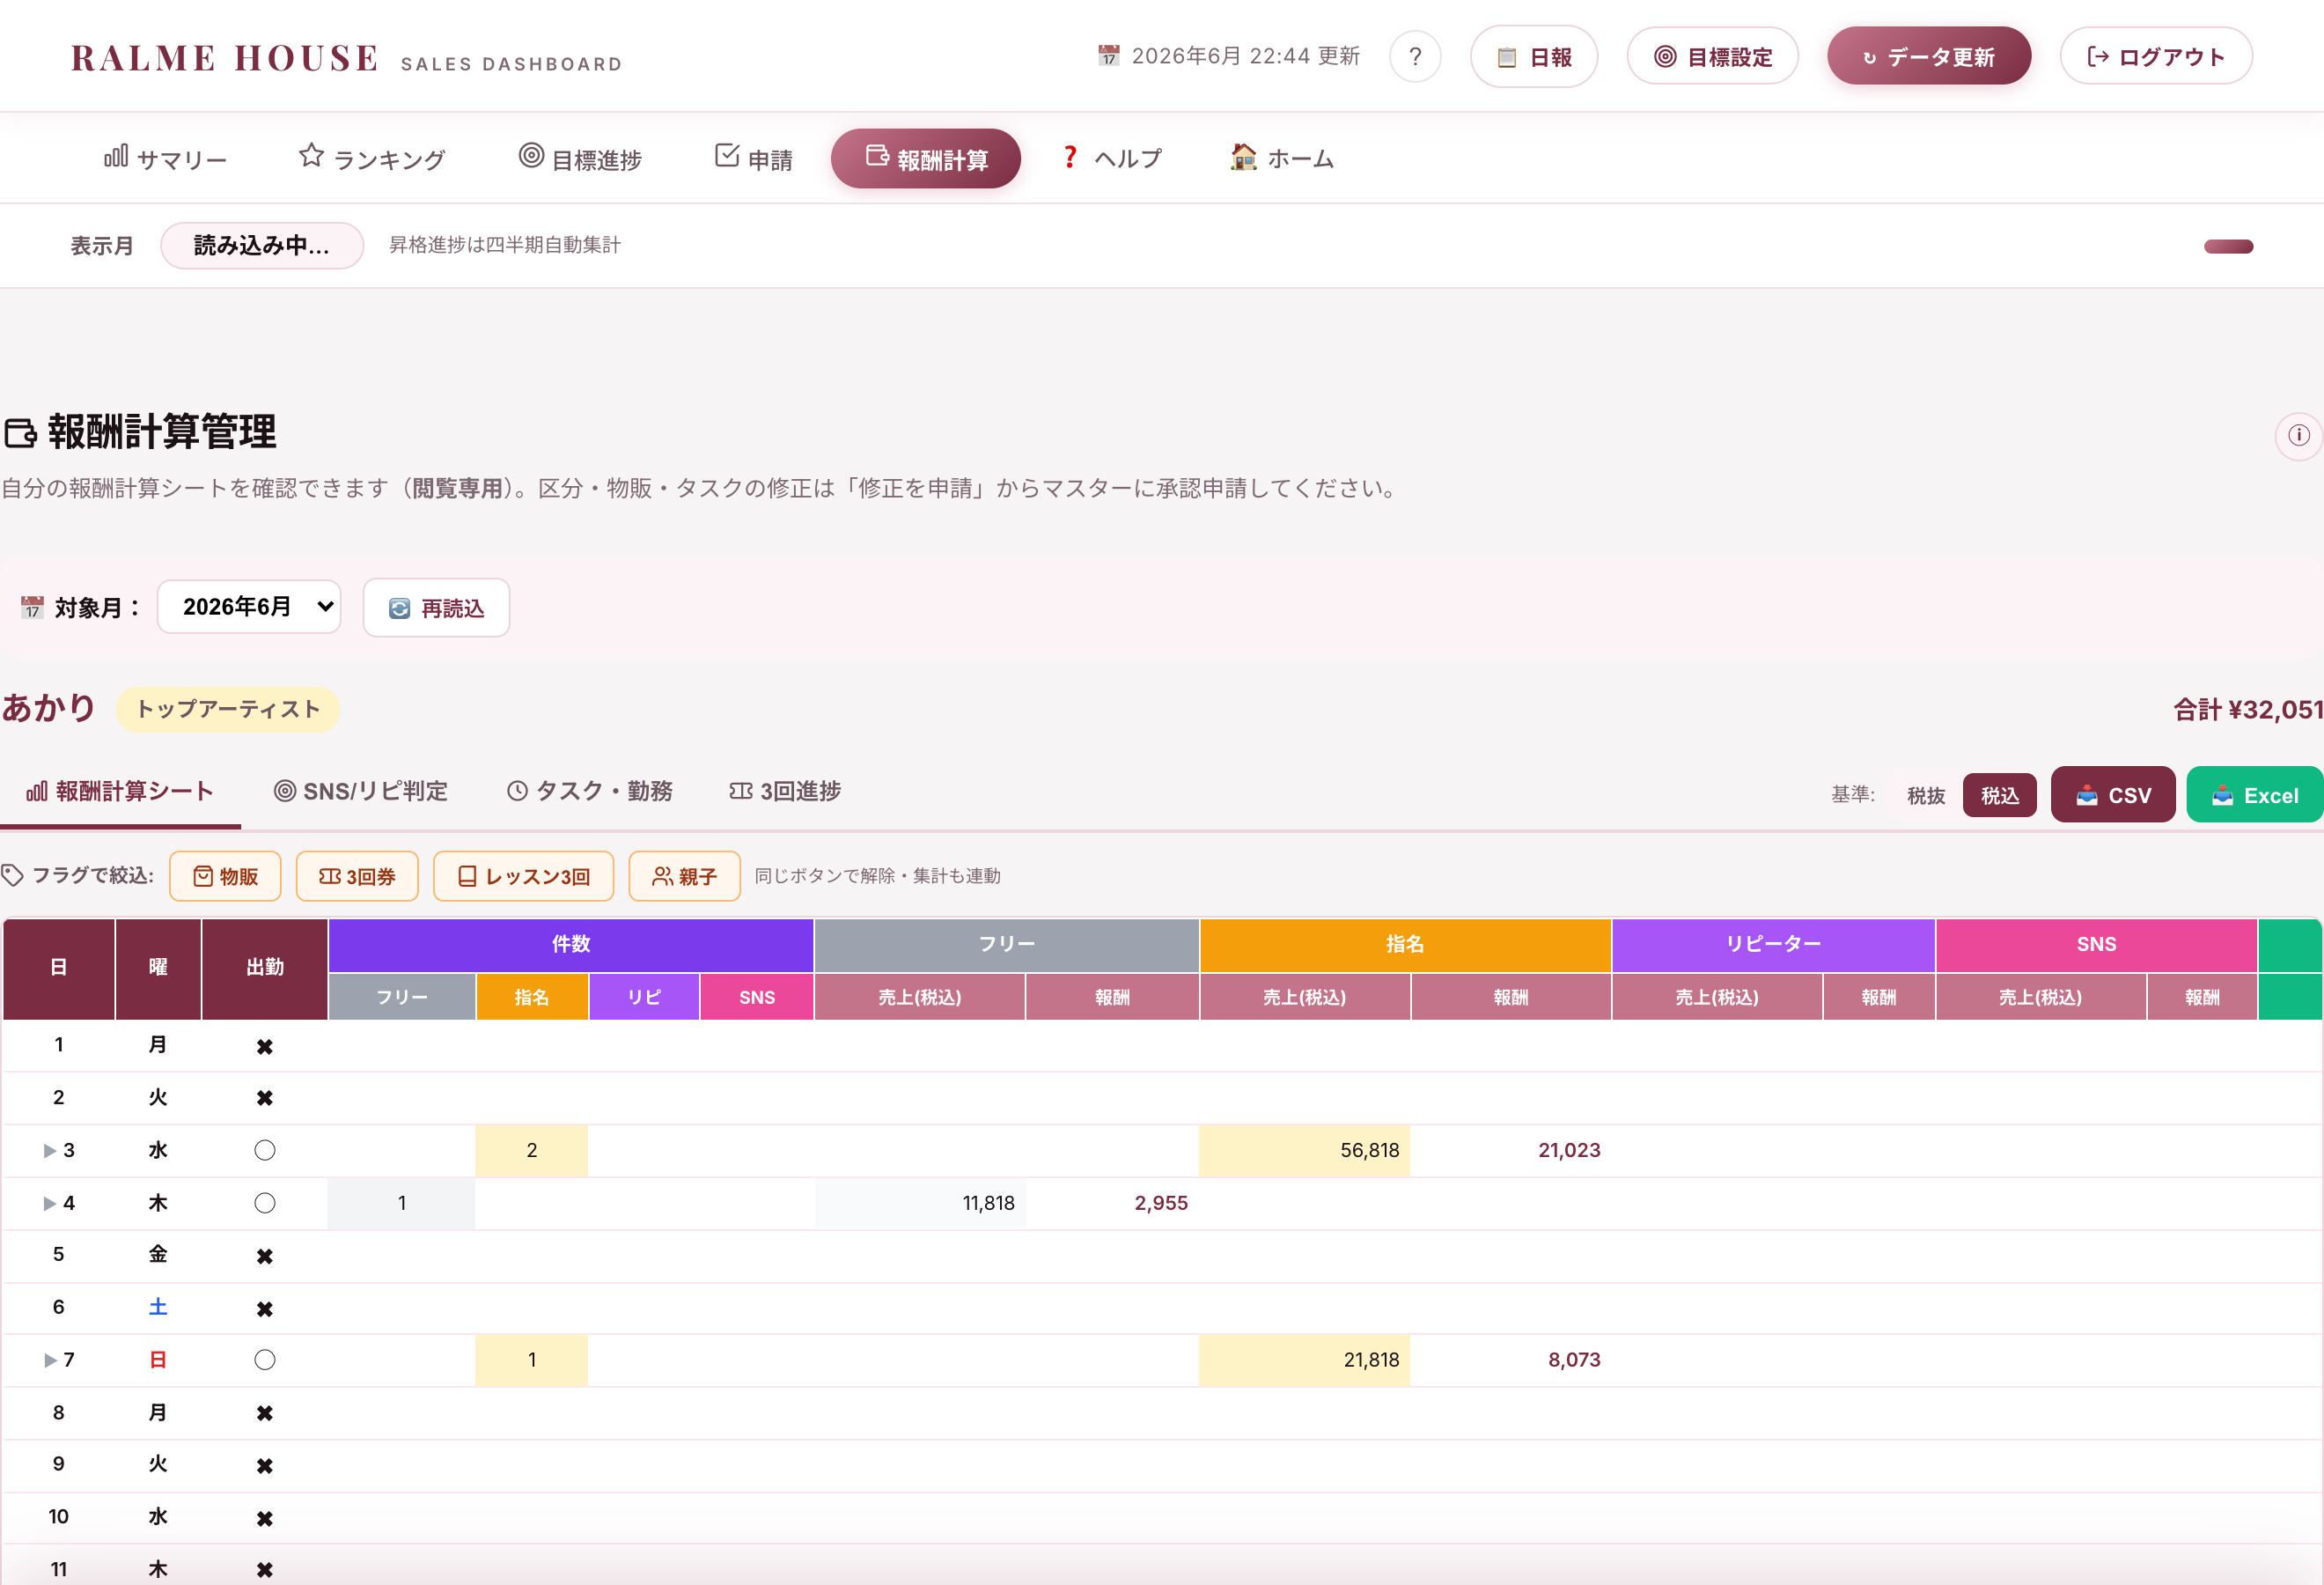Click ログアウト to log out
Viewport: 2324px width, 1585px height.
[x=2155, y=57]
